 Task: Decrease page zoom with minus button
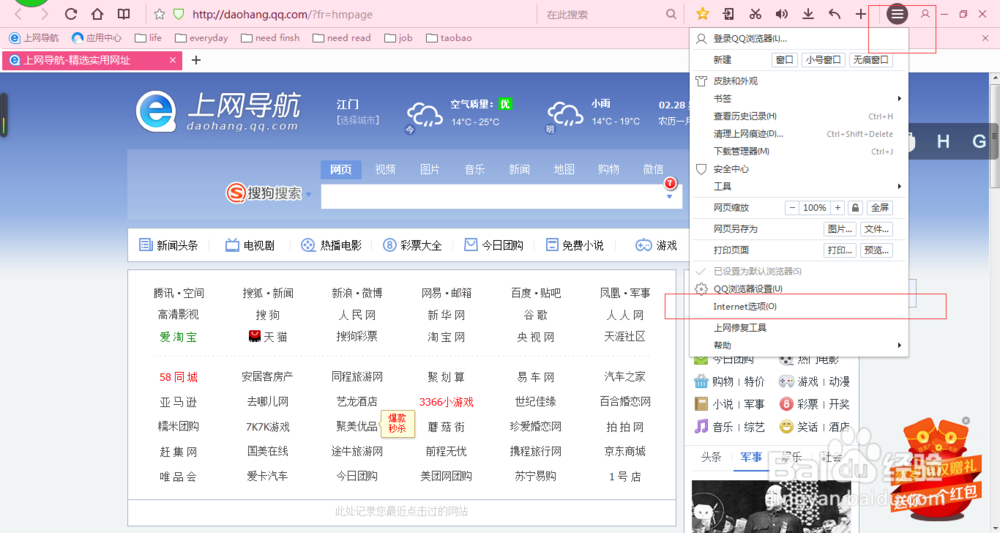click(792, 208)
